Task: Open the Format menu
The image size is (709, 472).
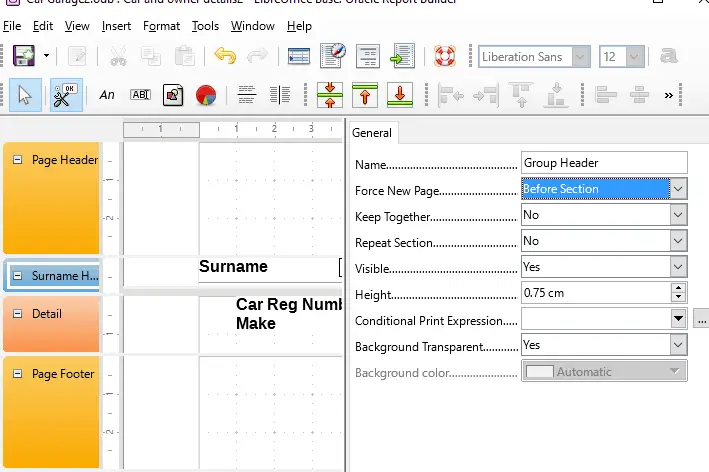Action: pyautogui.click(x=161, y=26)
